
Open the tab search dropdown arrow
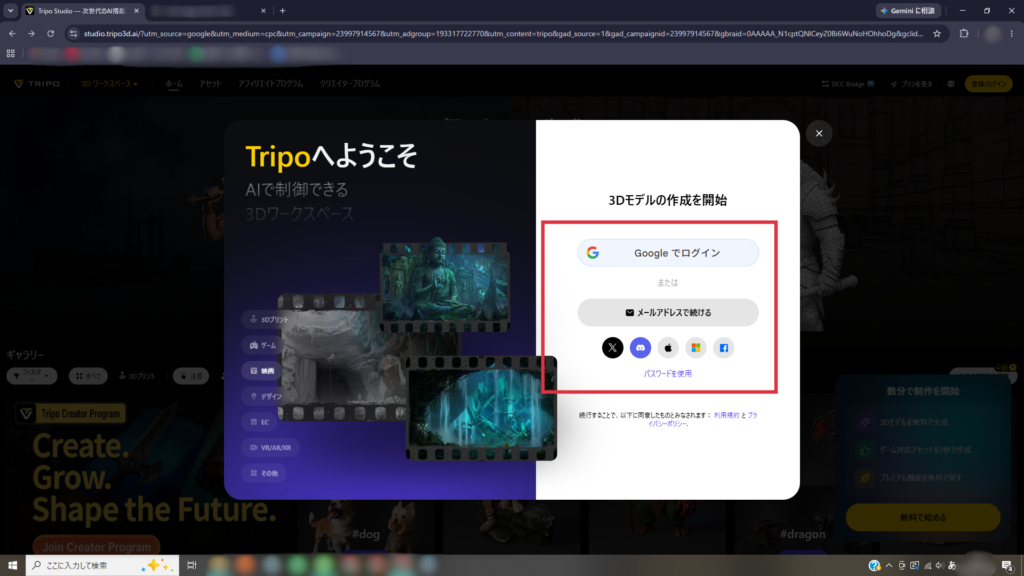[x=10, y=10]
